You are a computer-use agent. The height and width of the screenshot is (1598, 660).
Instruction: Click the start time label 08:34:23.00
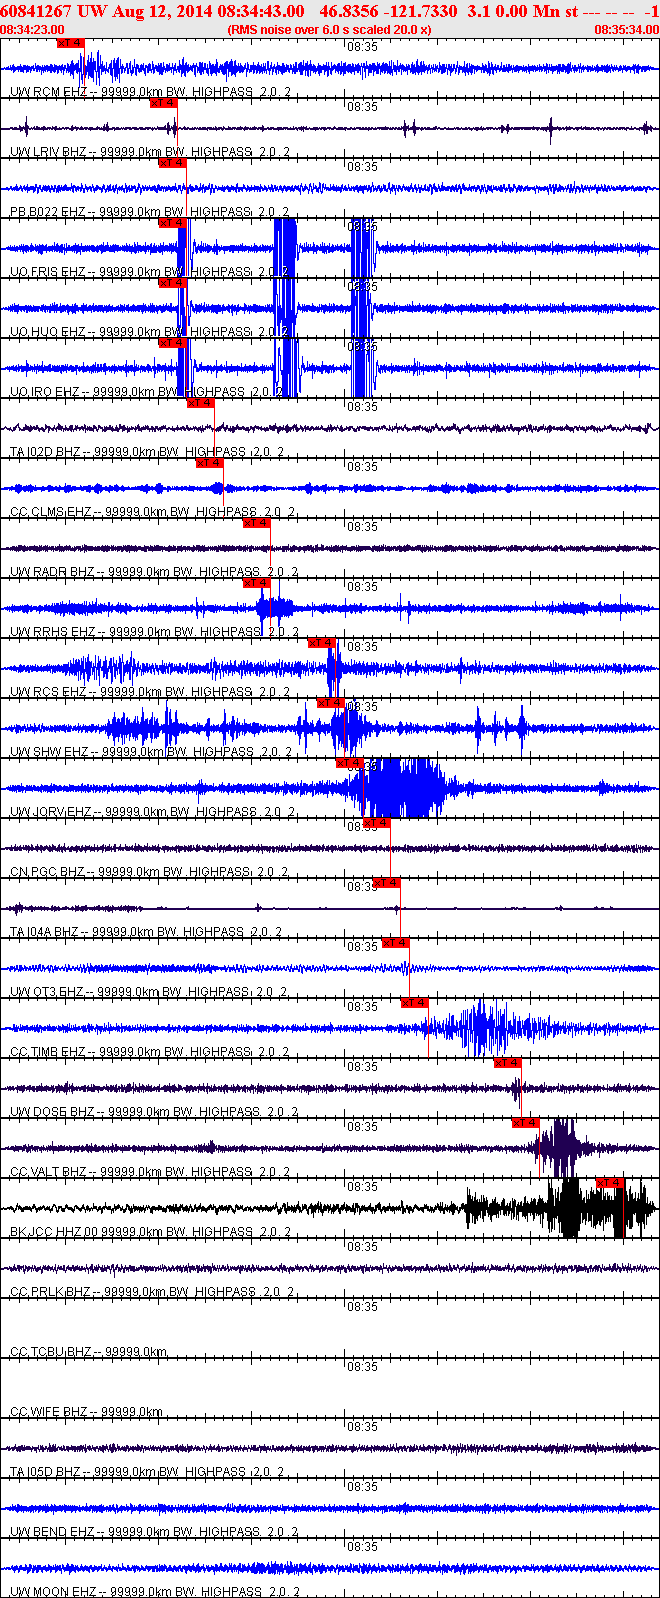click(x=33, y=30)
